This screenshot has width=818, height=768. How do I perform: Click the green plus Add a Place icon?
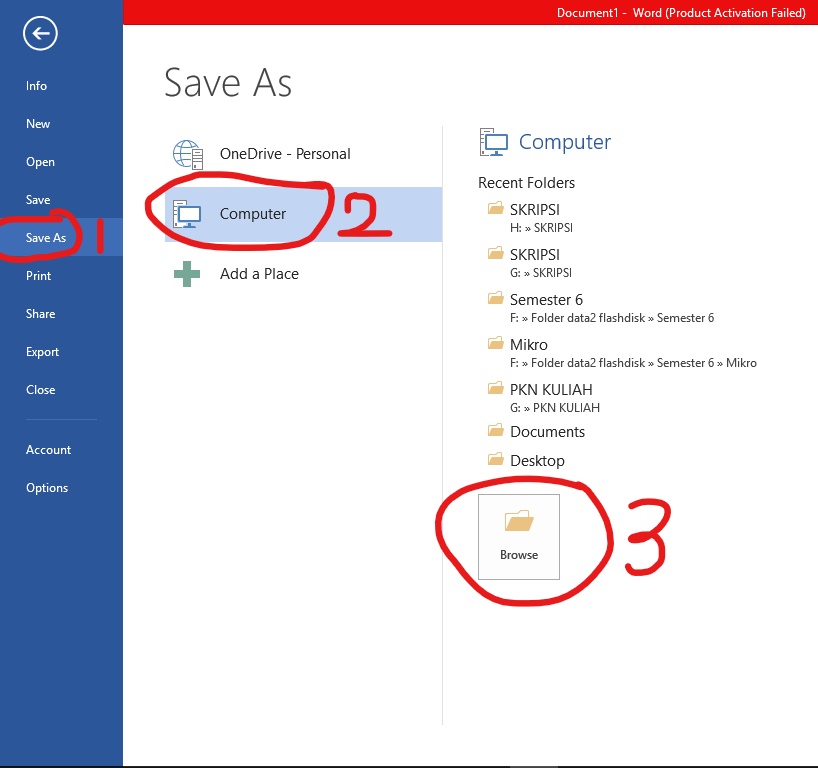point(187,274)
